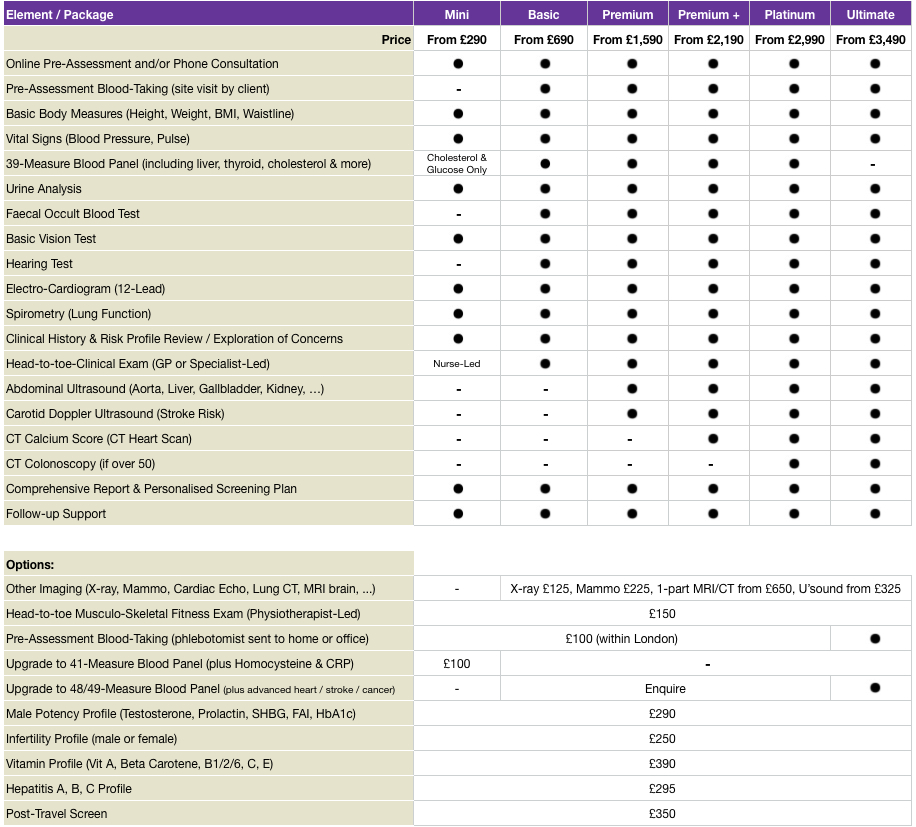Click the '£150' price cell
This screenshot has width=916, height=827.
tap(662, 614)
